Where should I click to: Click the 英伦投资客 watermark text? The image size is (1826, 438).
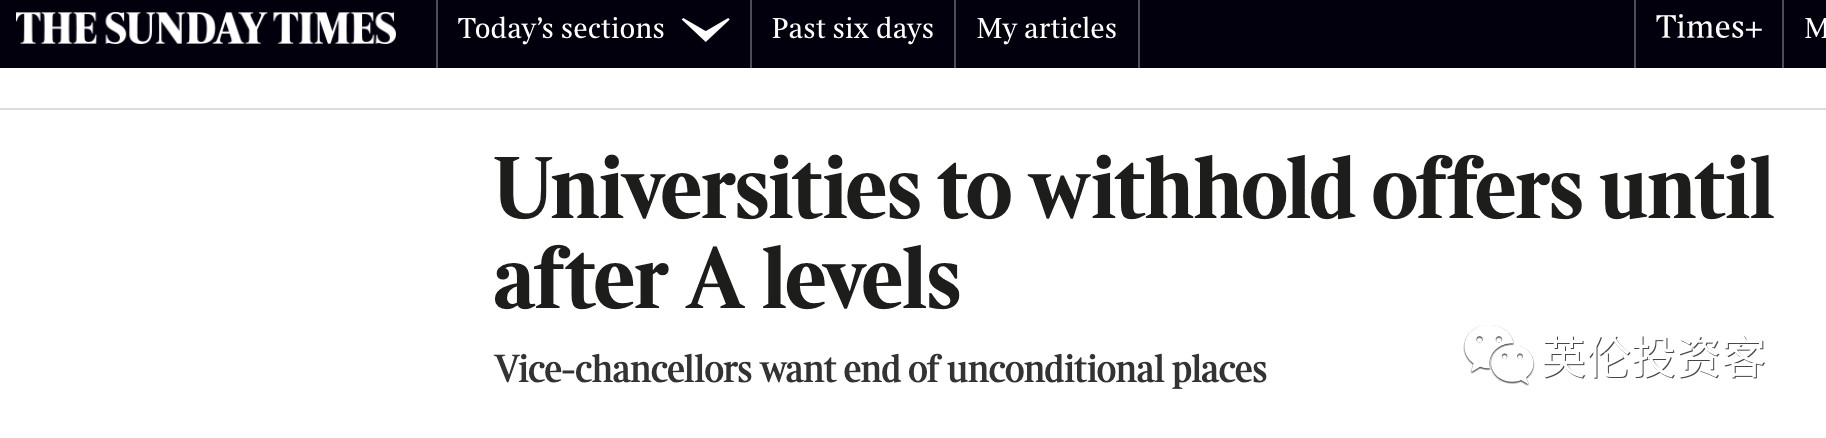pos(1654,358)
